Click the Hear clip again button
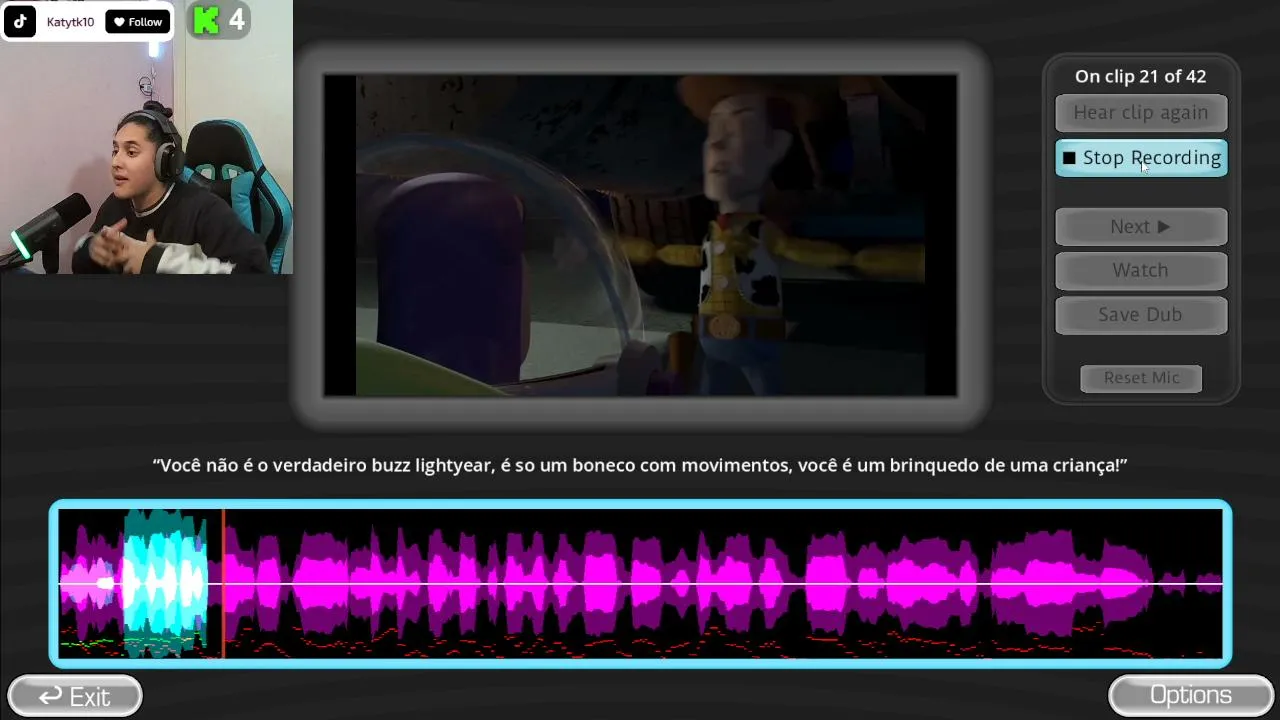The height and width of the screenshot is (720, 1280). pos(1141,113)
